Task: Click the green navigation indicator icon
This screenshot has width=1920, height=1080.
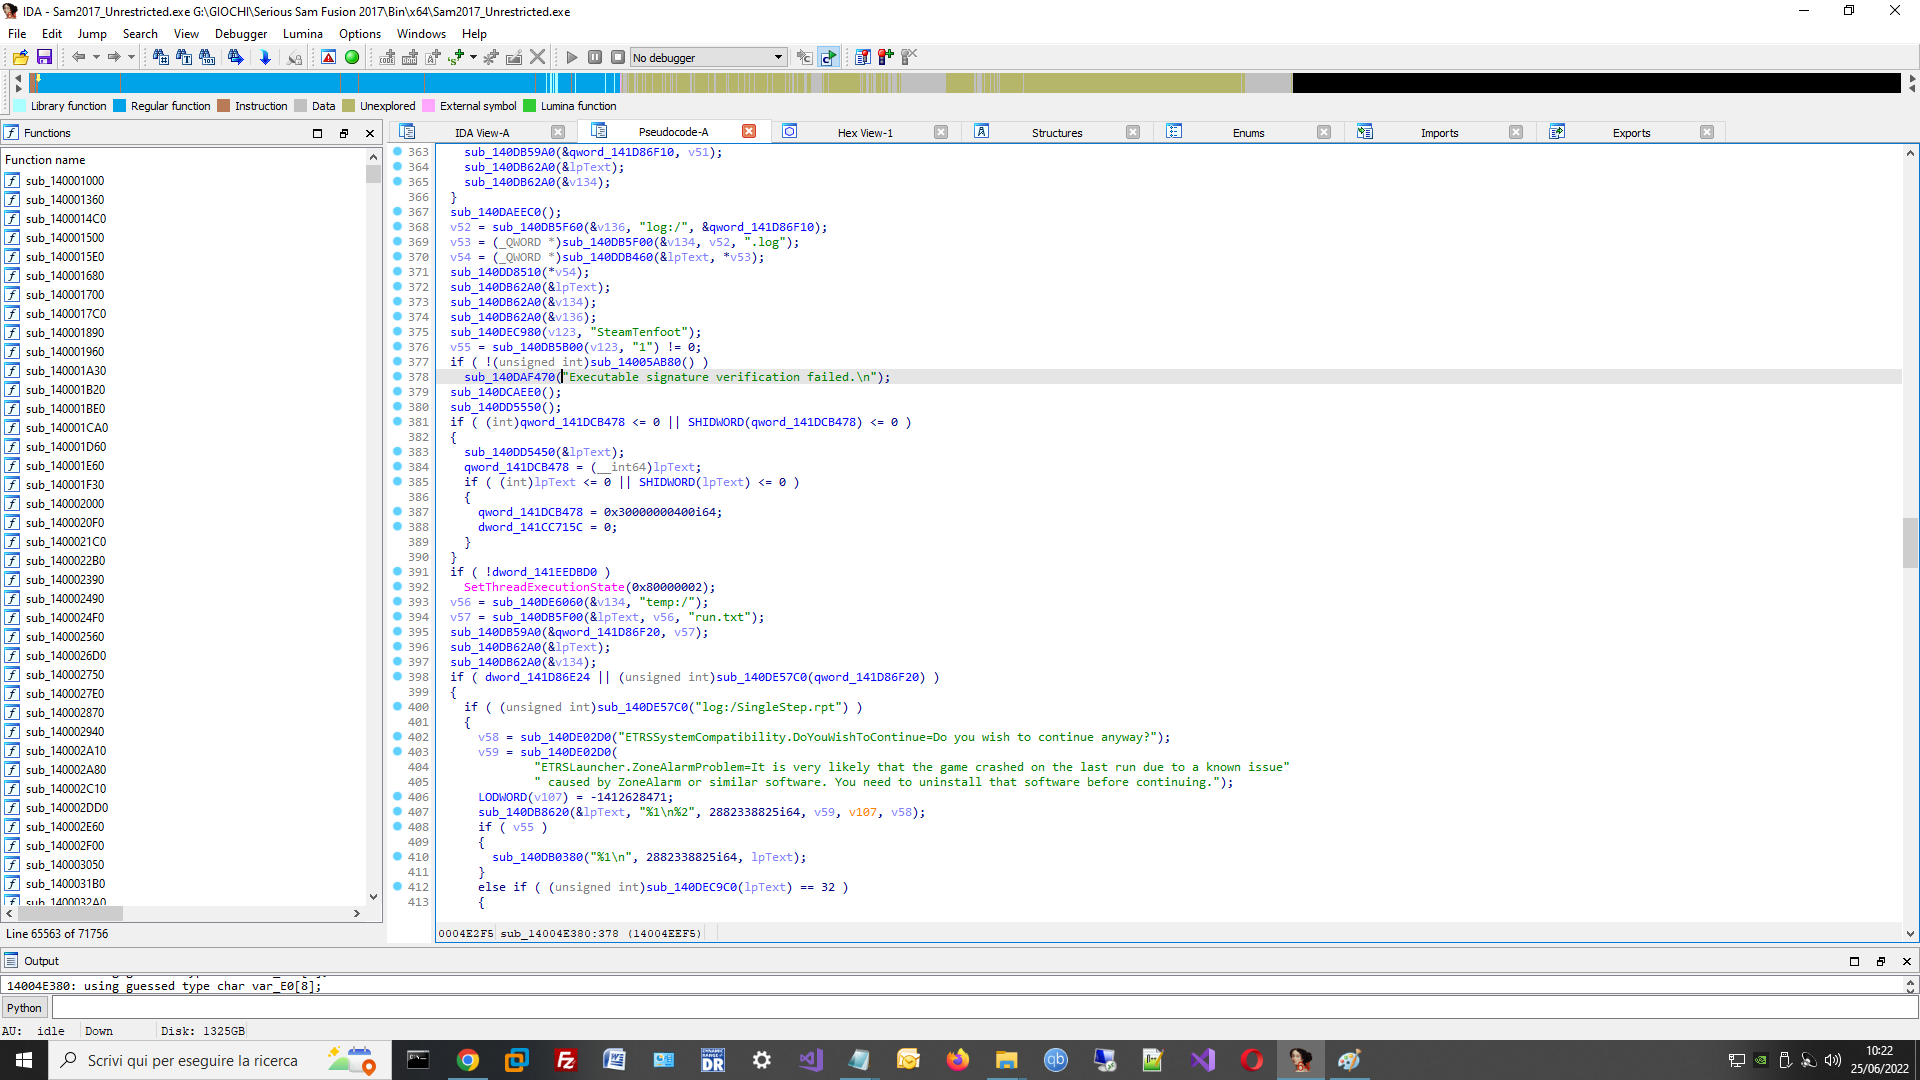Action: click(352, 57)
